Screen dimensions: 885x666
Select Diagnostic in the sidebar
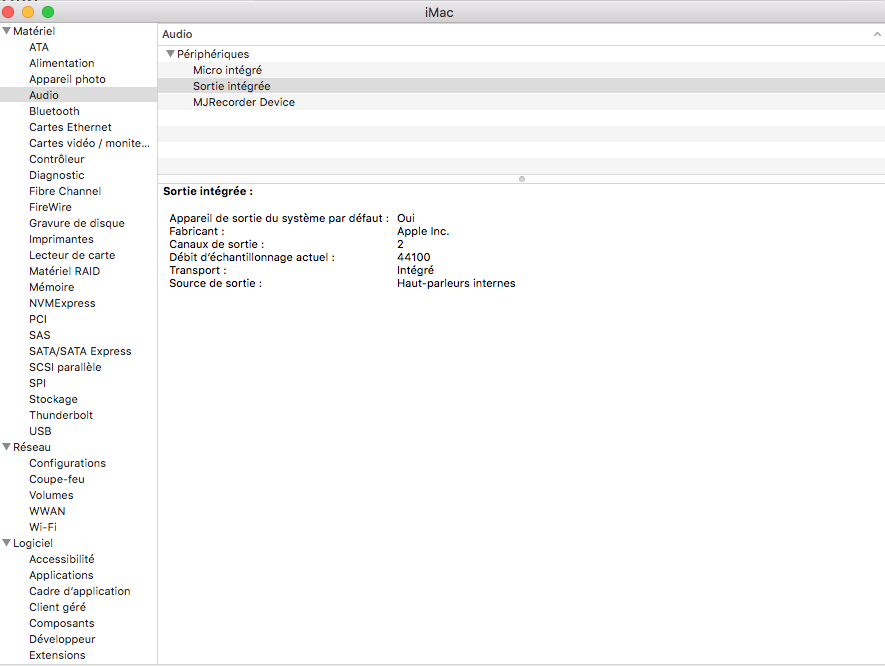pyautogui.click(x=56, y=175)
